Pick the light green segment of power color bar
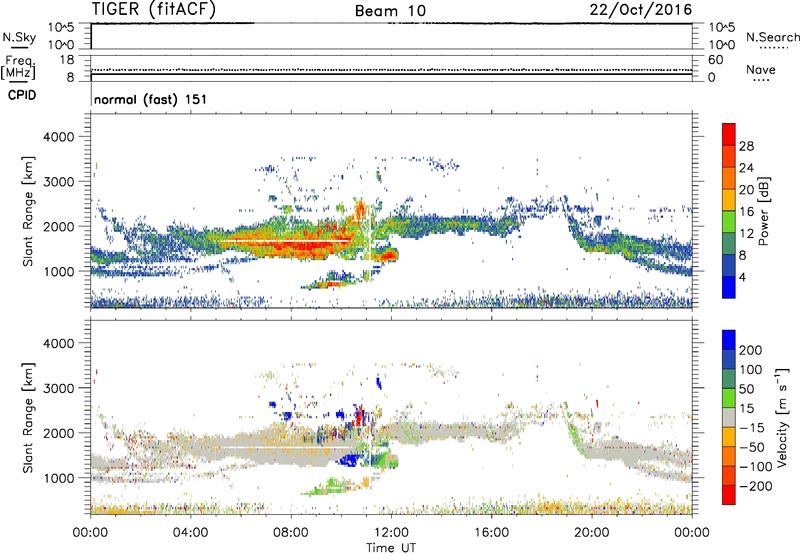The width and height of the screenshot is (800, 554). tap(729, 222)
